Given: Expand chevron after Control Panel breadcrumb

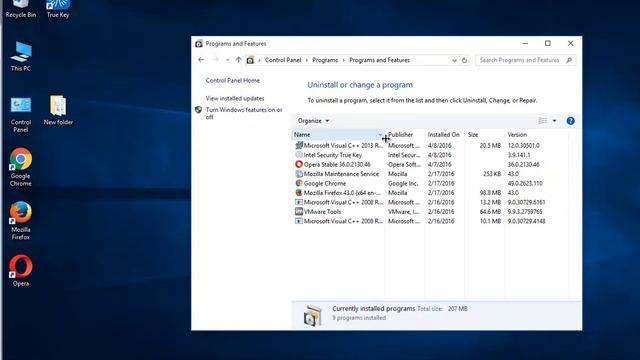Looking at the screenshot, I should 307,60.
